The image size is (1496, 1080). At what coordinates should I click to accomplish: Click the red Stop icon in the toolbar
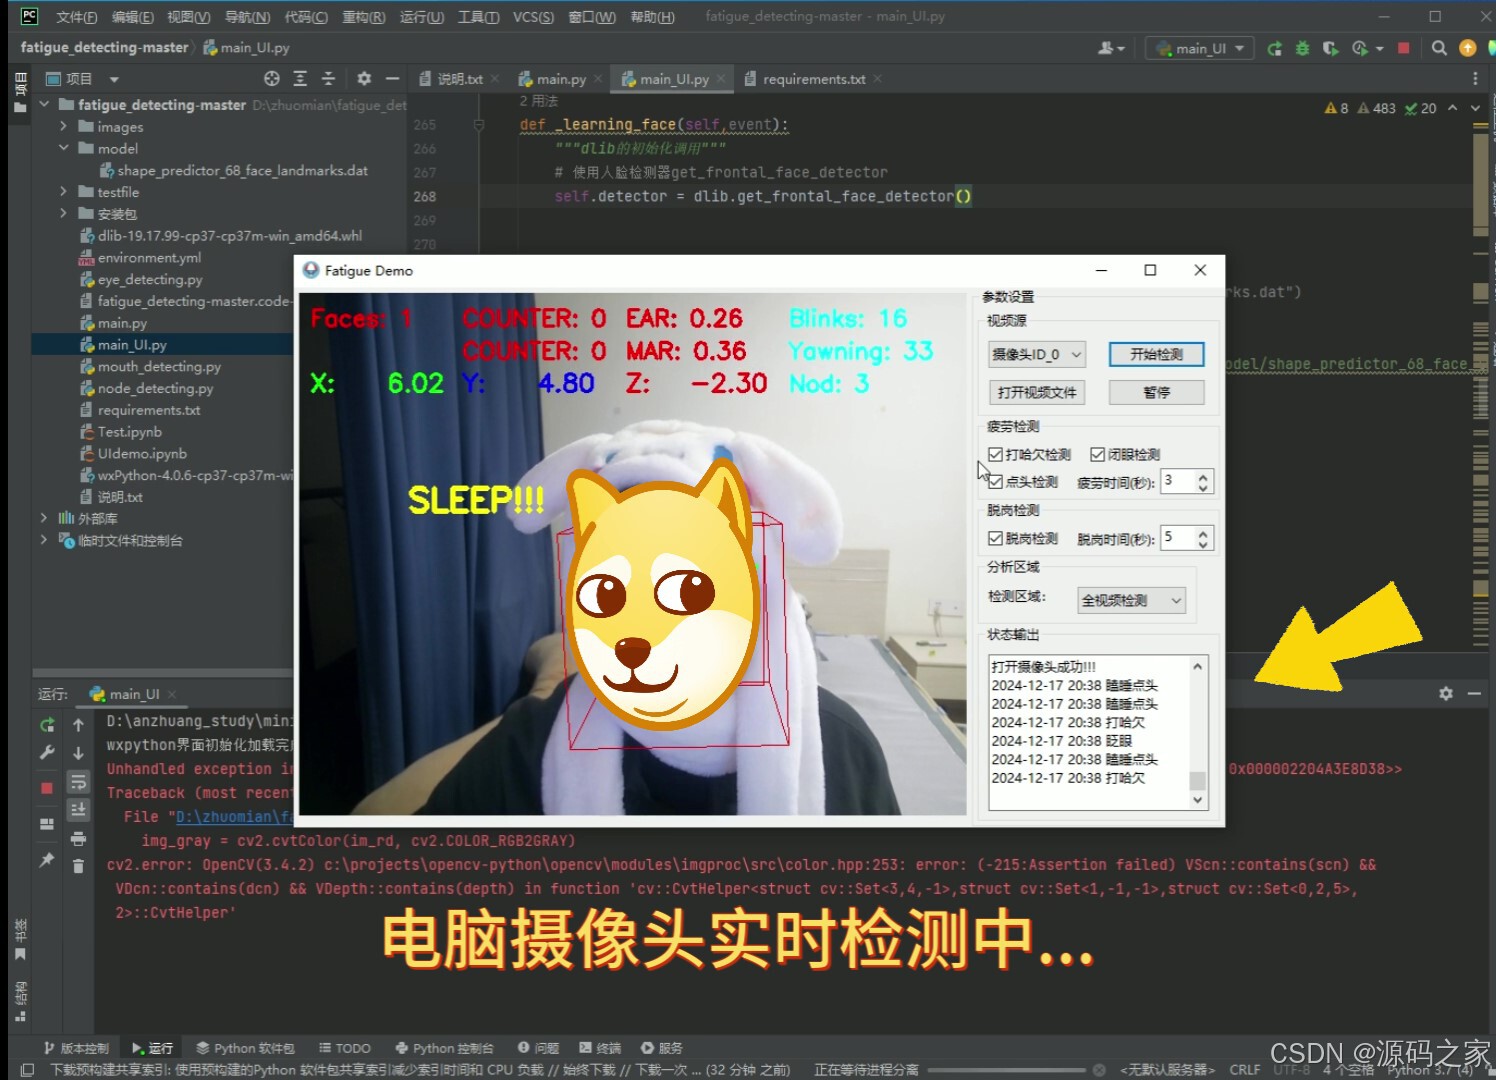pos(1404,47)
